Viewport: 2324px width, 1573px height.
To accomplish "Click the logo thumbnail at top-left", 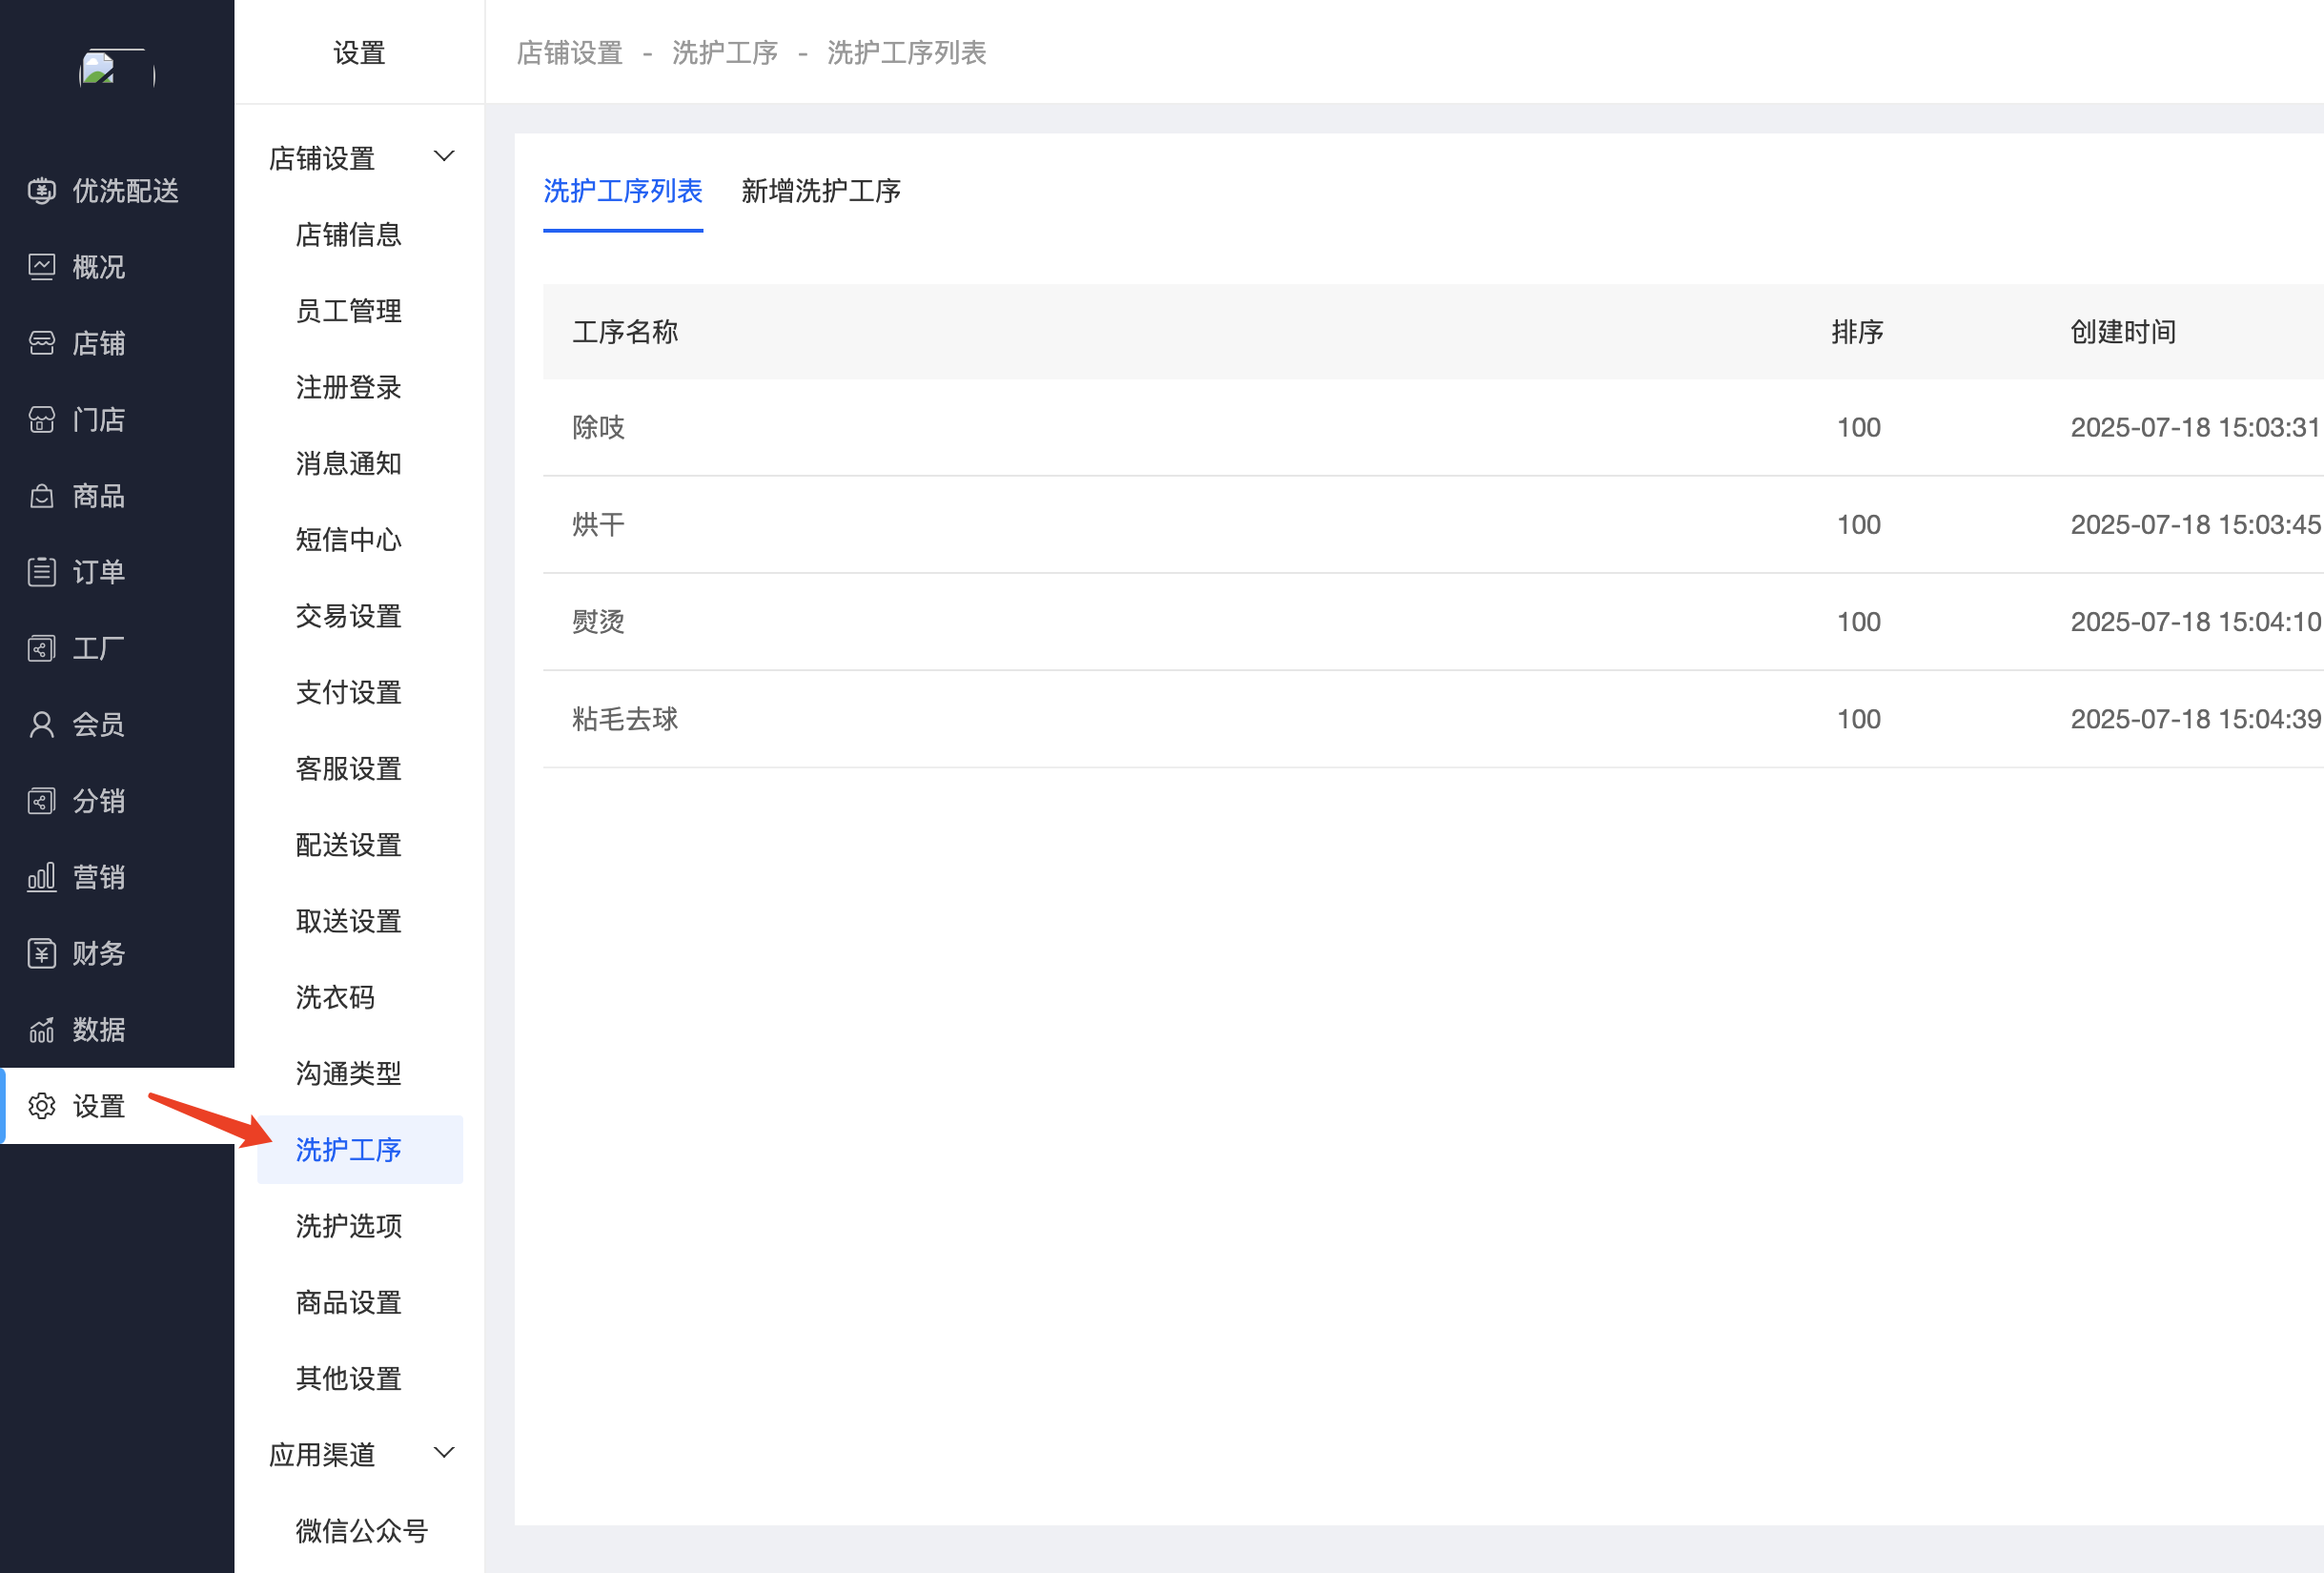I will 117,70.
